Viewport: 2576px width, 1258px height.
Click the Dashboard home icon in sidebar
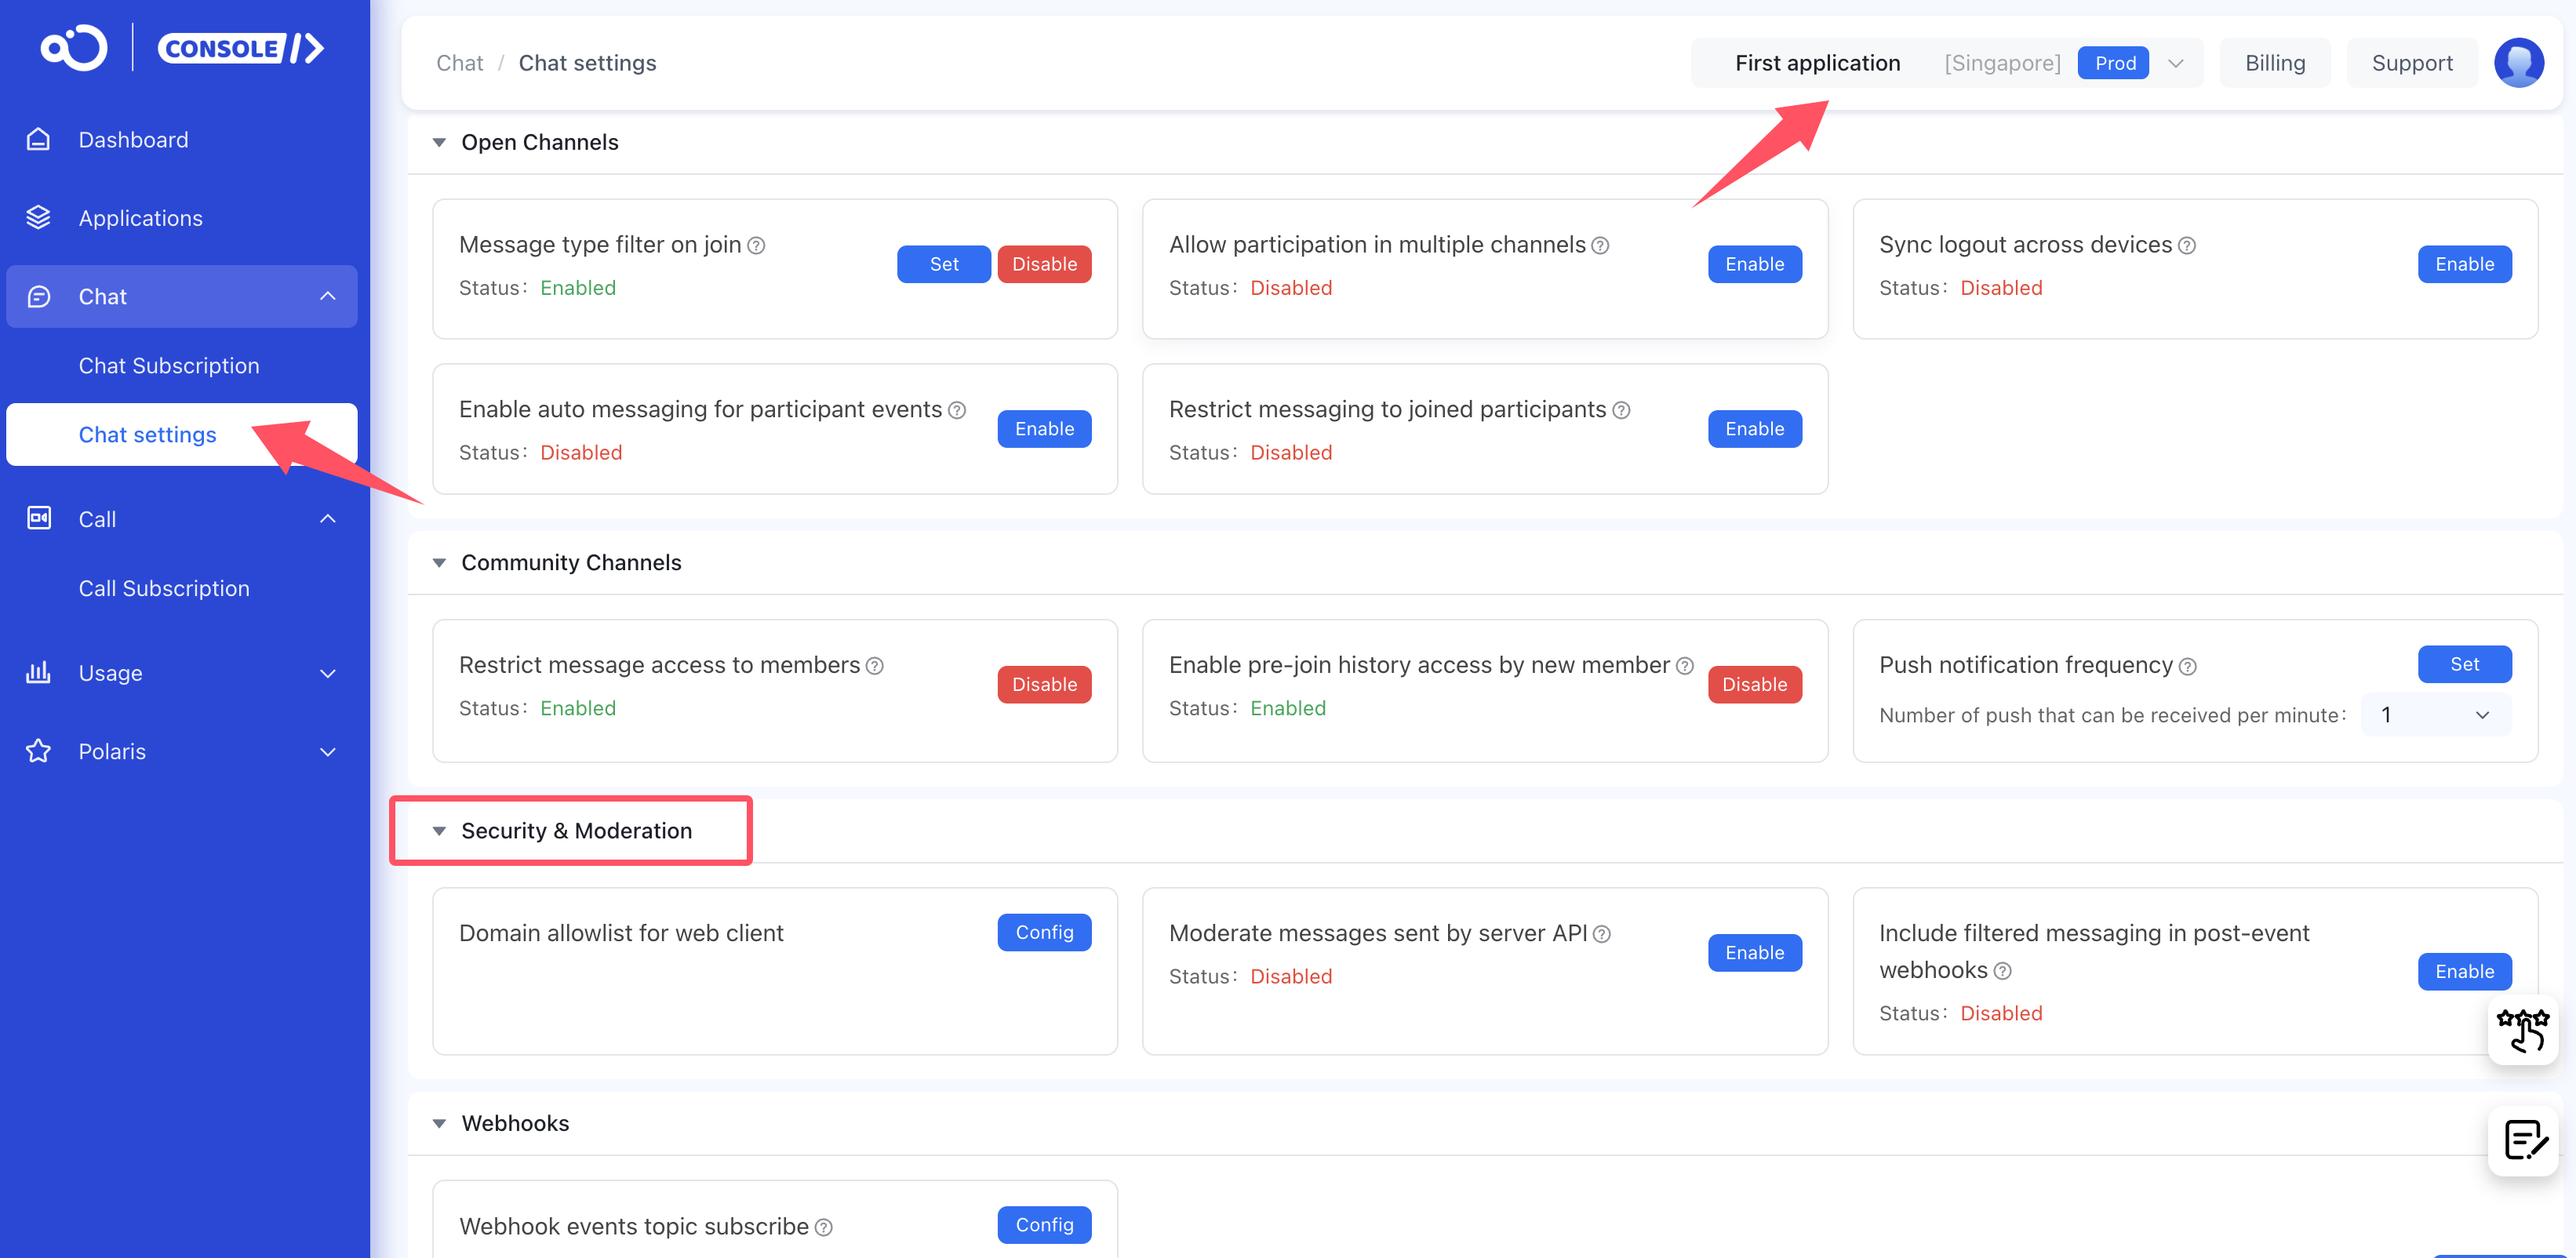(38, 139)
